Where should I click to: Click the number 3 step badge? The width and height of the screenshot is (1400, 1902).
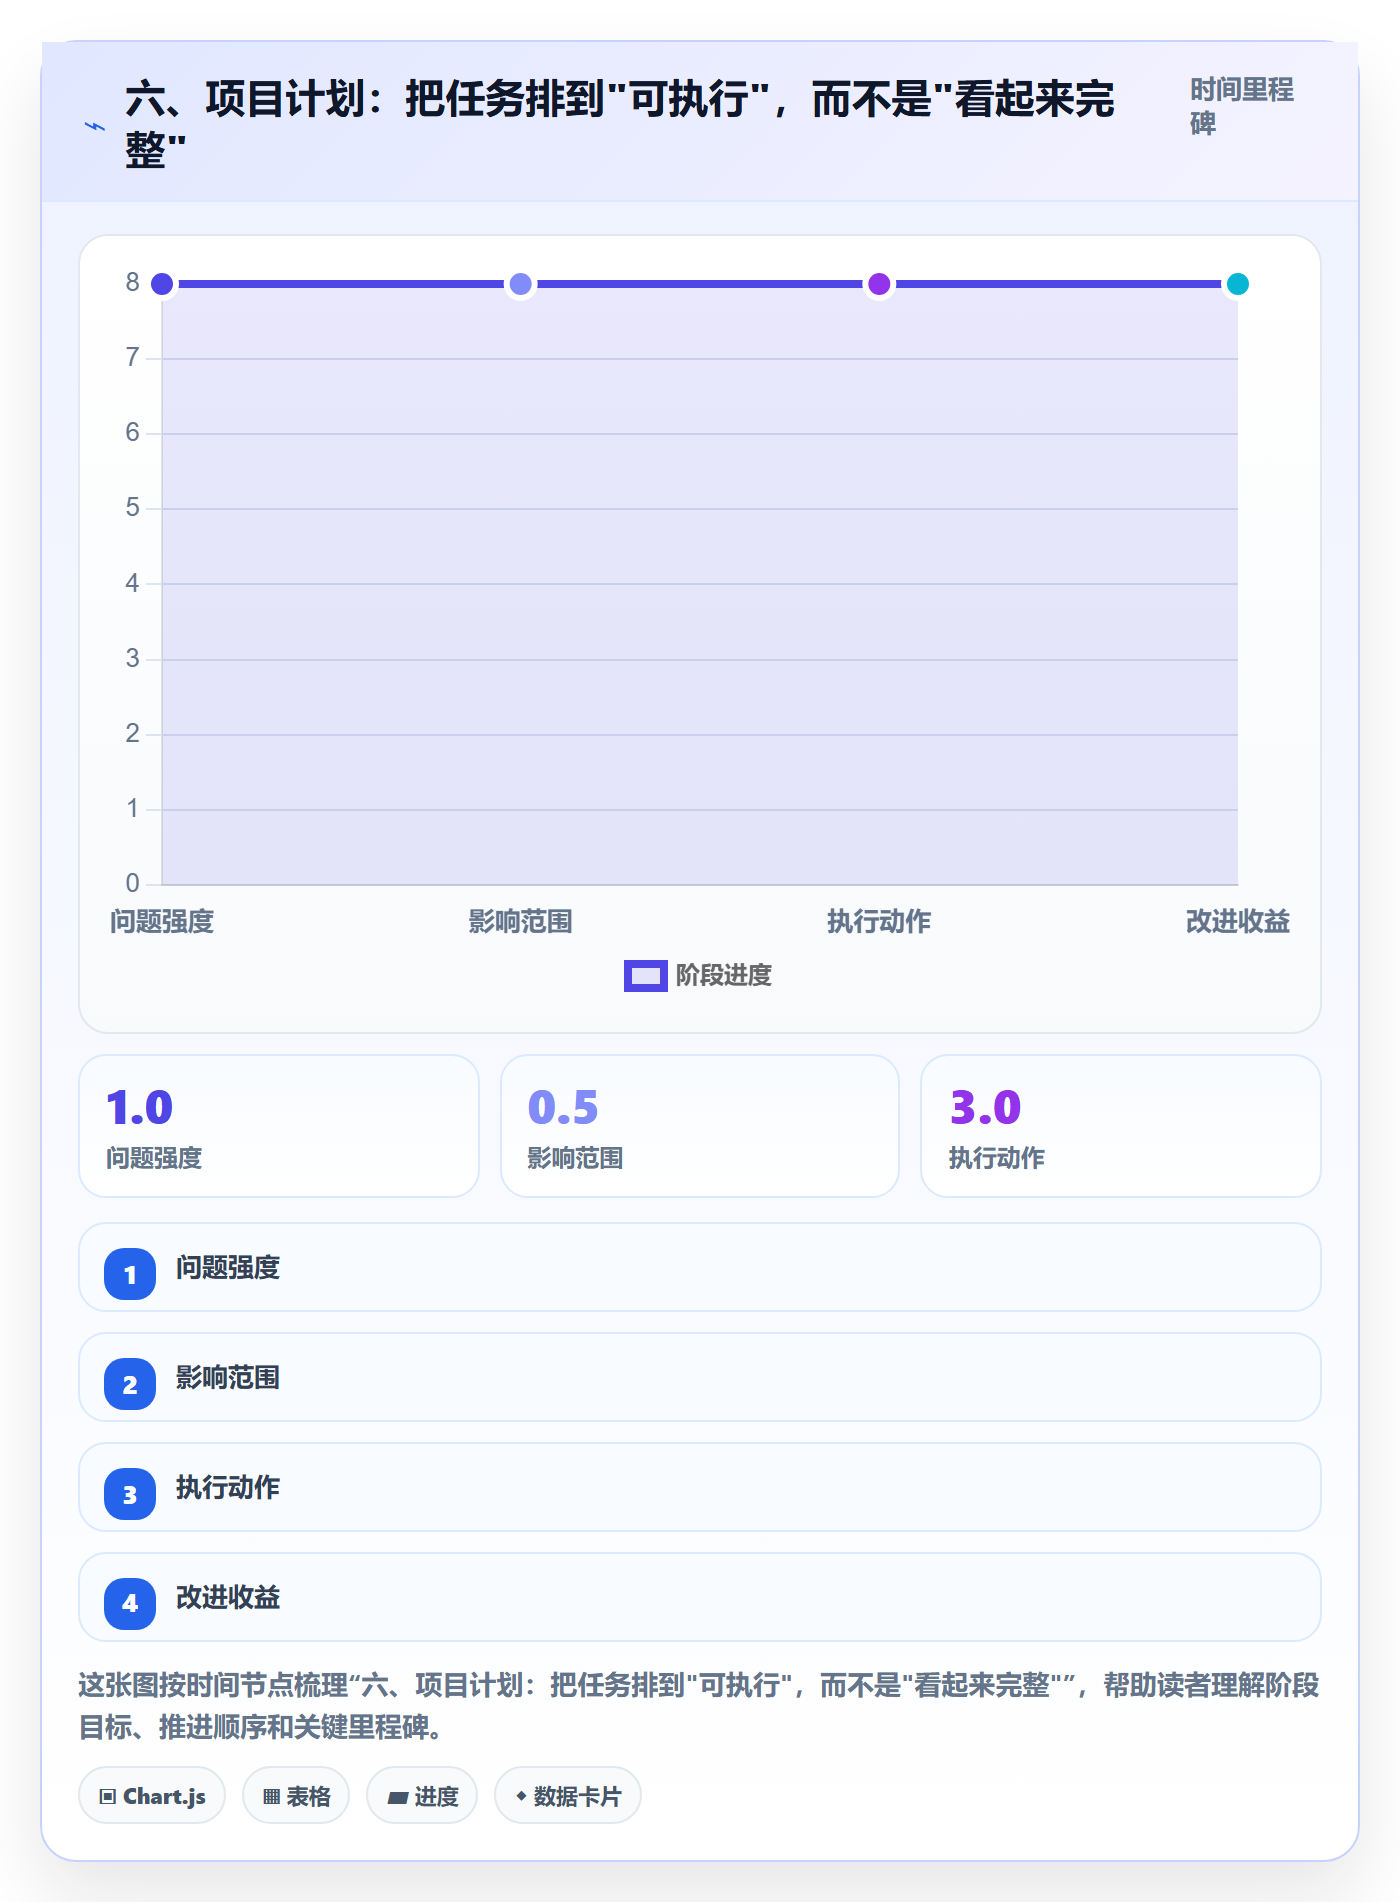pos(130,1494)
